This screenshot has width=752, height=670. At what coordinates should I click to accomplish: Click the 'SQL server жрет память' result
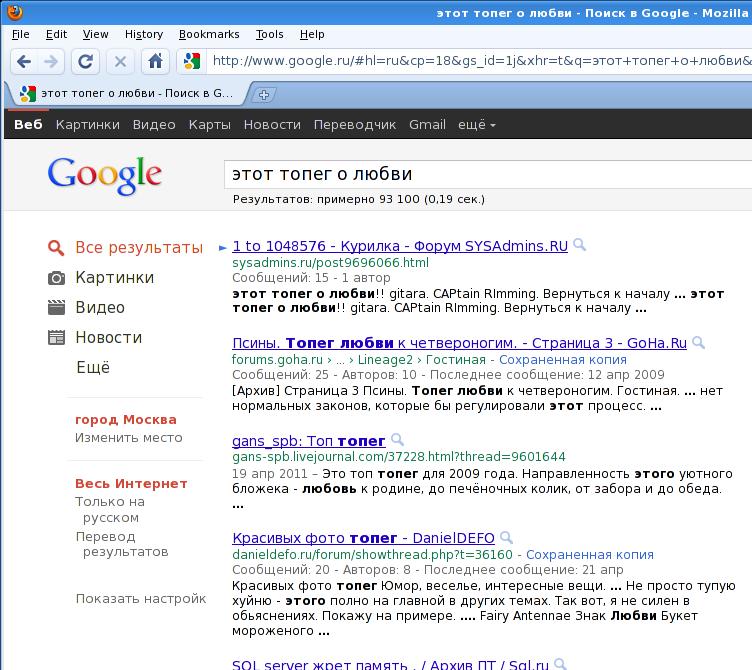[390, 665]
